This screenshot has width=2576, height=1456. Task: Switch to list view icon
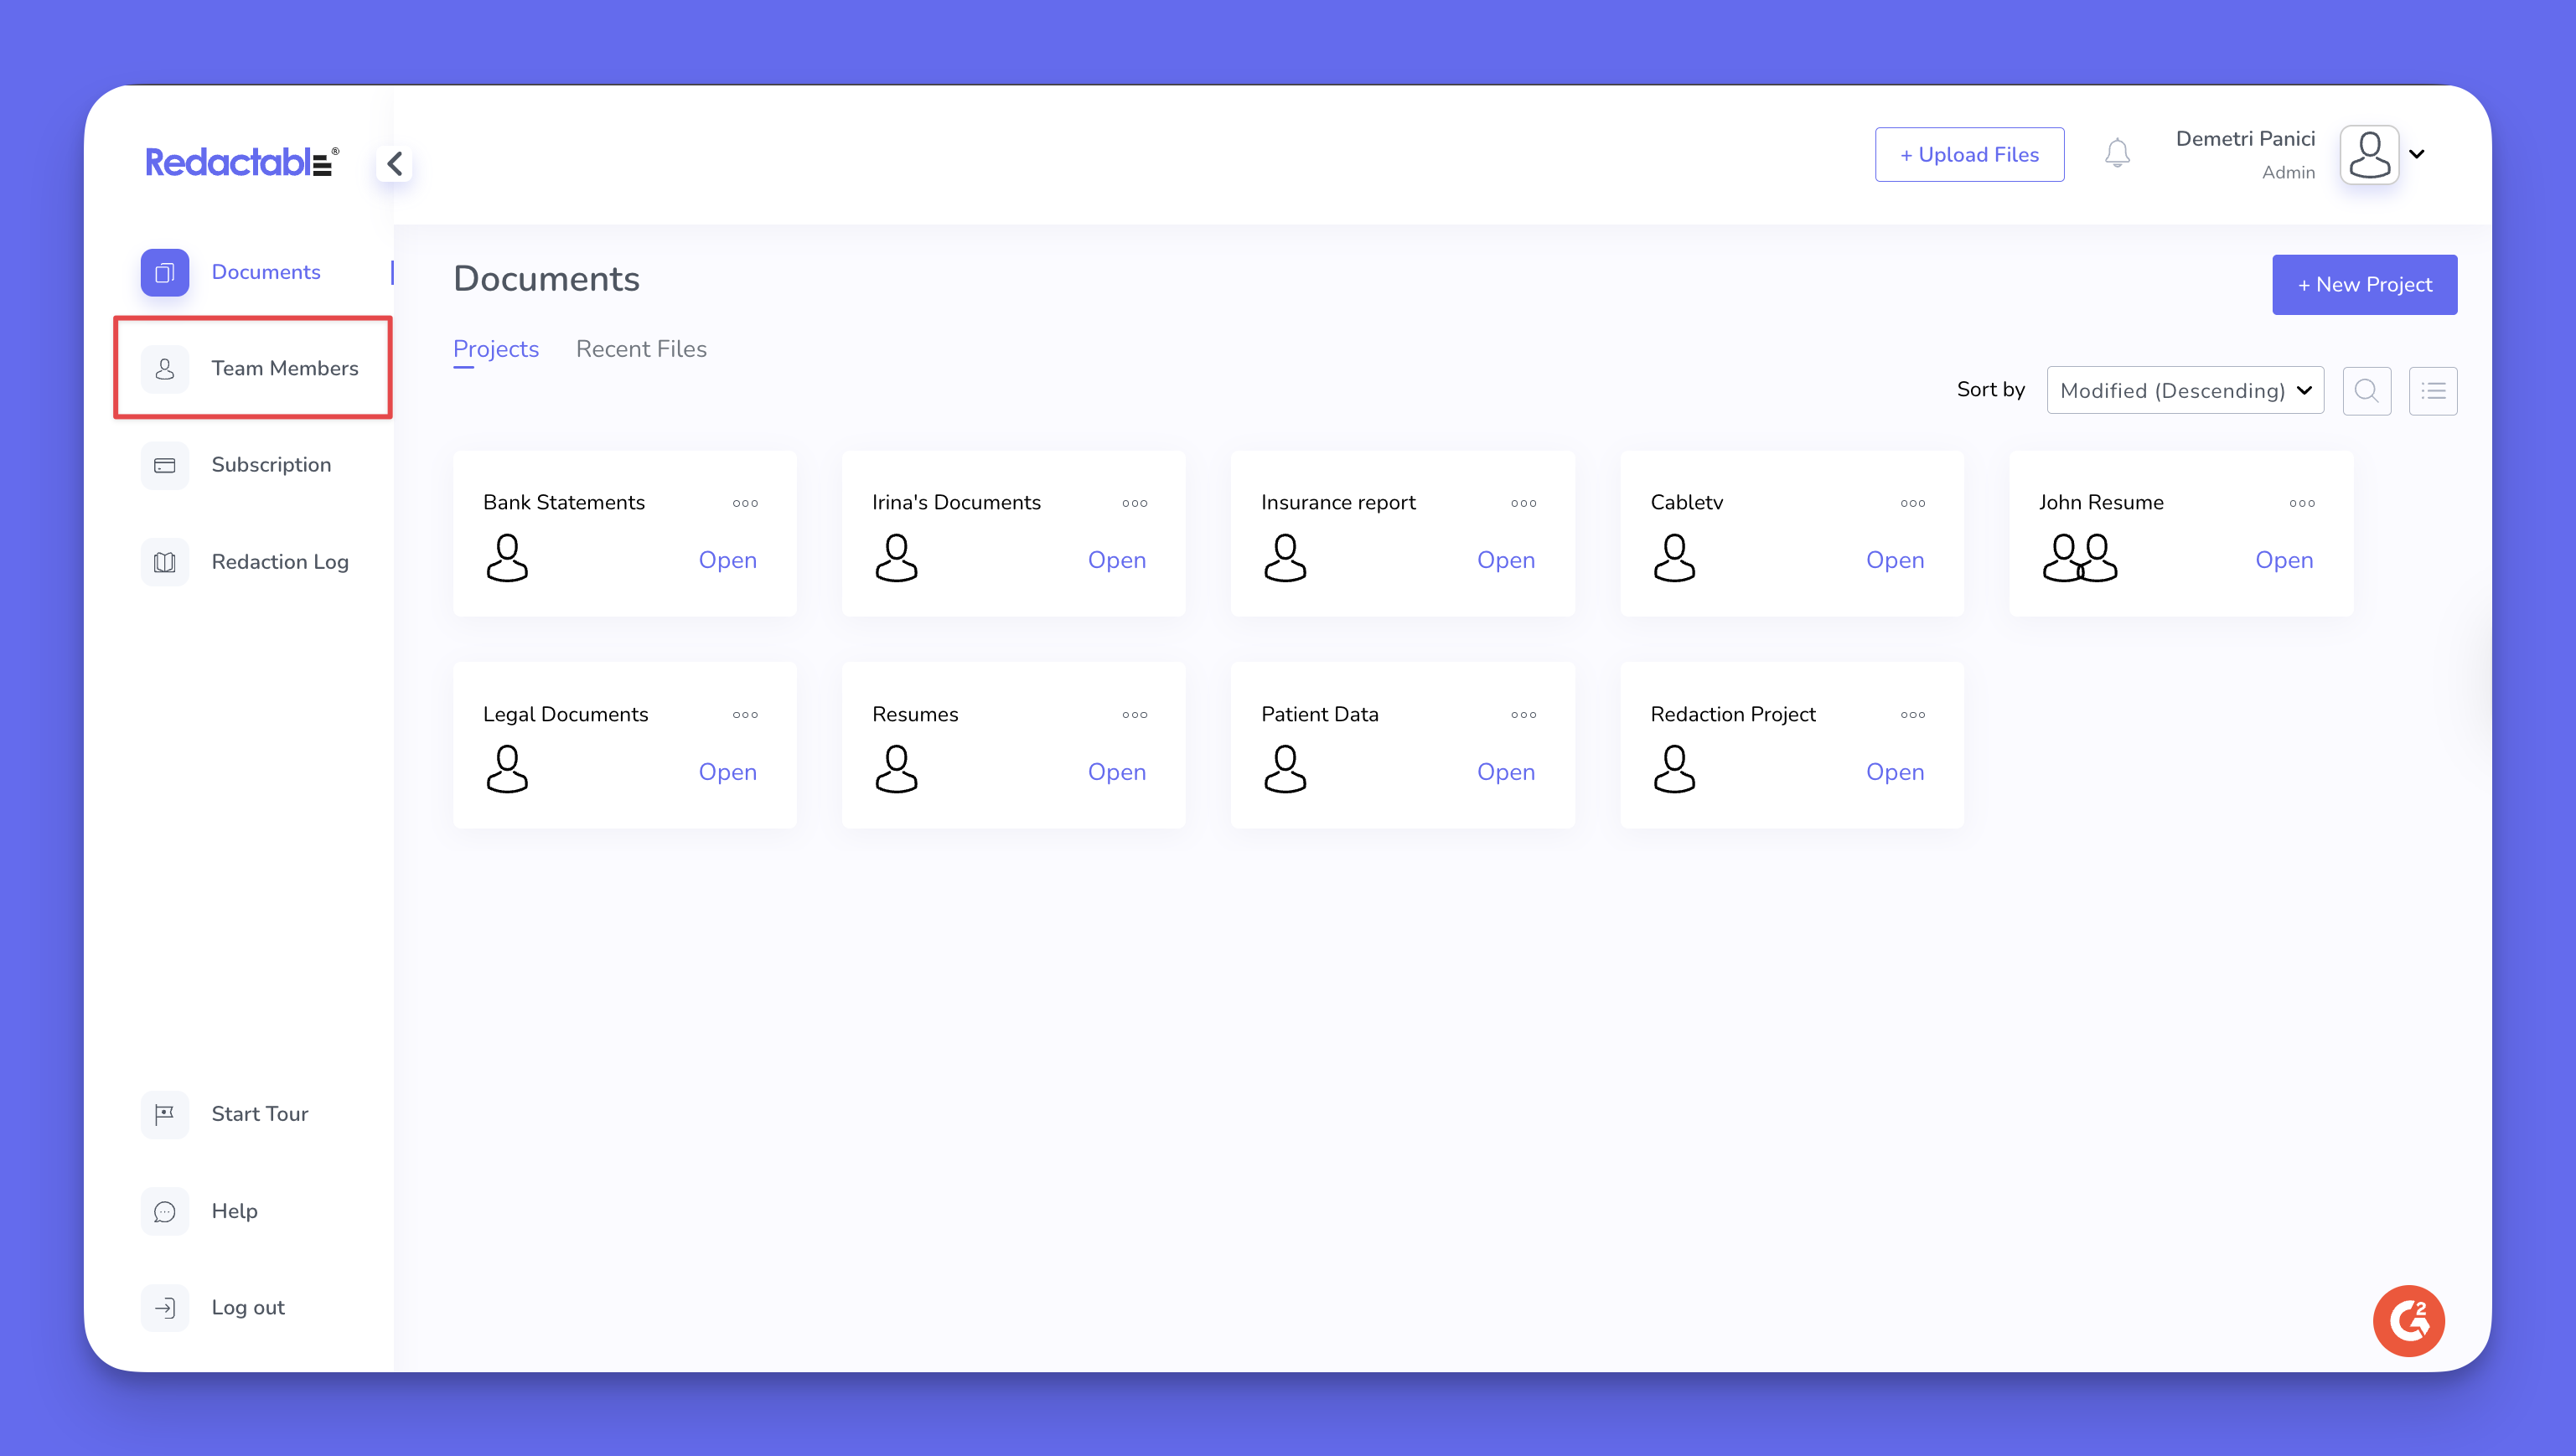click(x=2432, y=391)
